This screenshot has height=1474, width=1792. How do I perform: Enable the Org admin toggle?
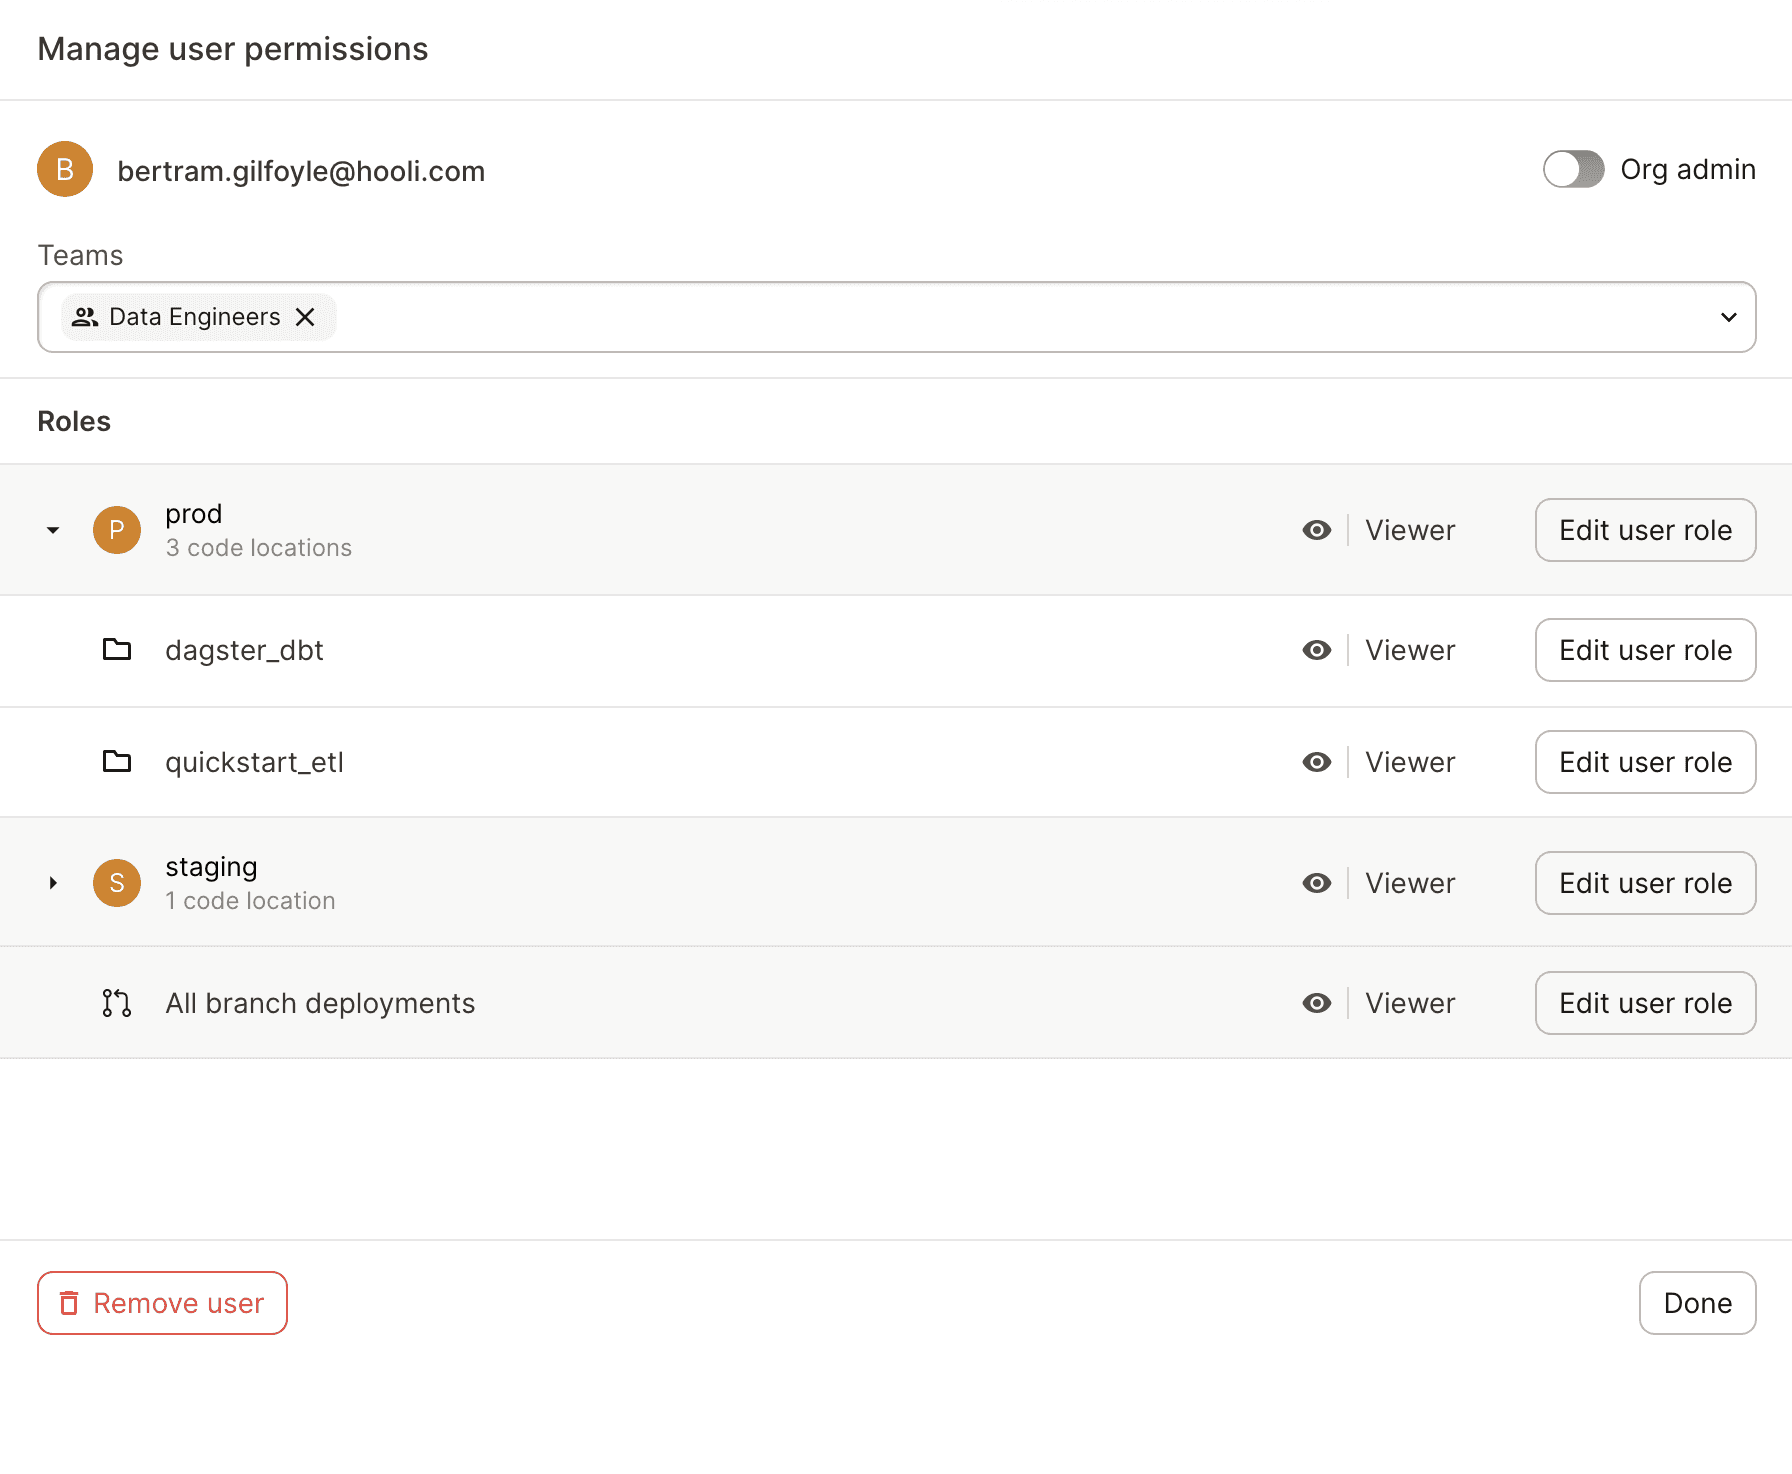coord(1573,169)
